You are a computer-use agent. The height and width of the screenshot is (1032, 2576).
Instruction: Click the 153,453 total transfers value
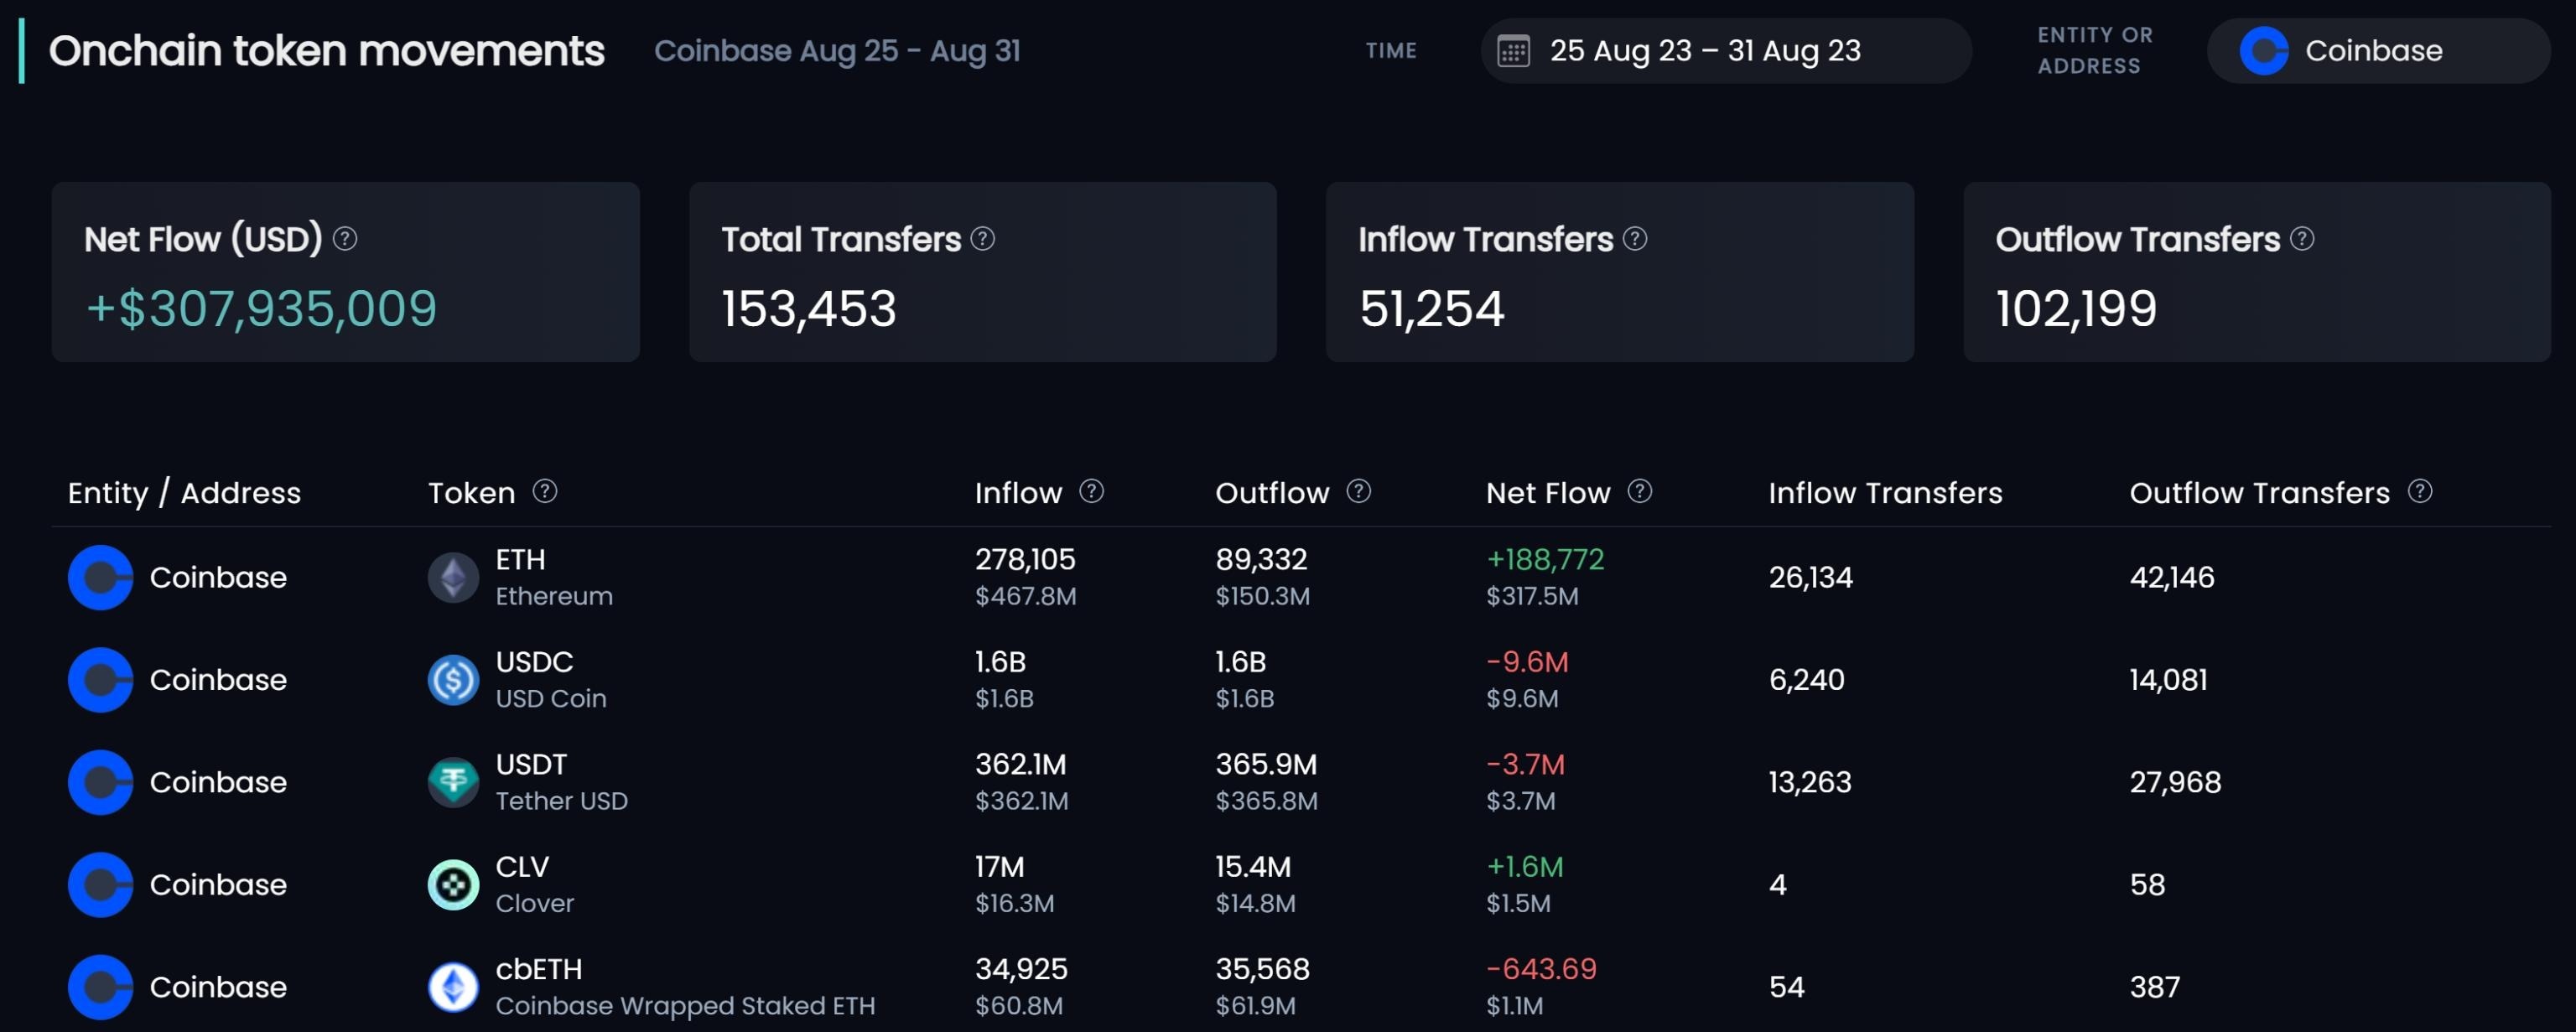tap(808, 308)
